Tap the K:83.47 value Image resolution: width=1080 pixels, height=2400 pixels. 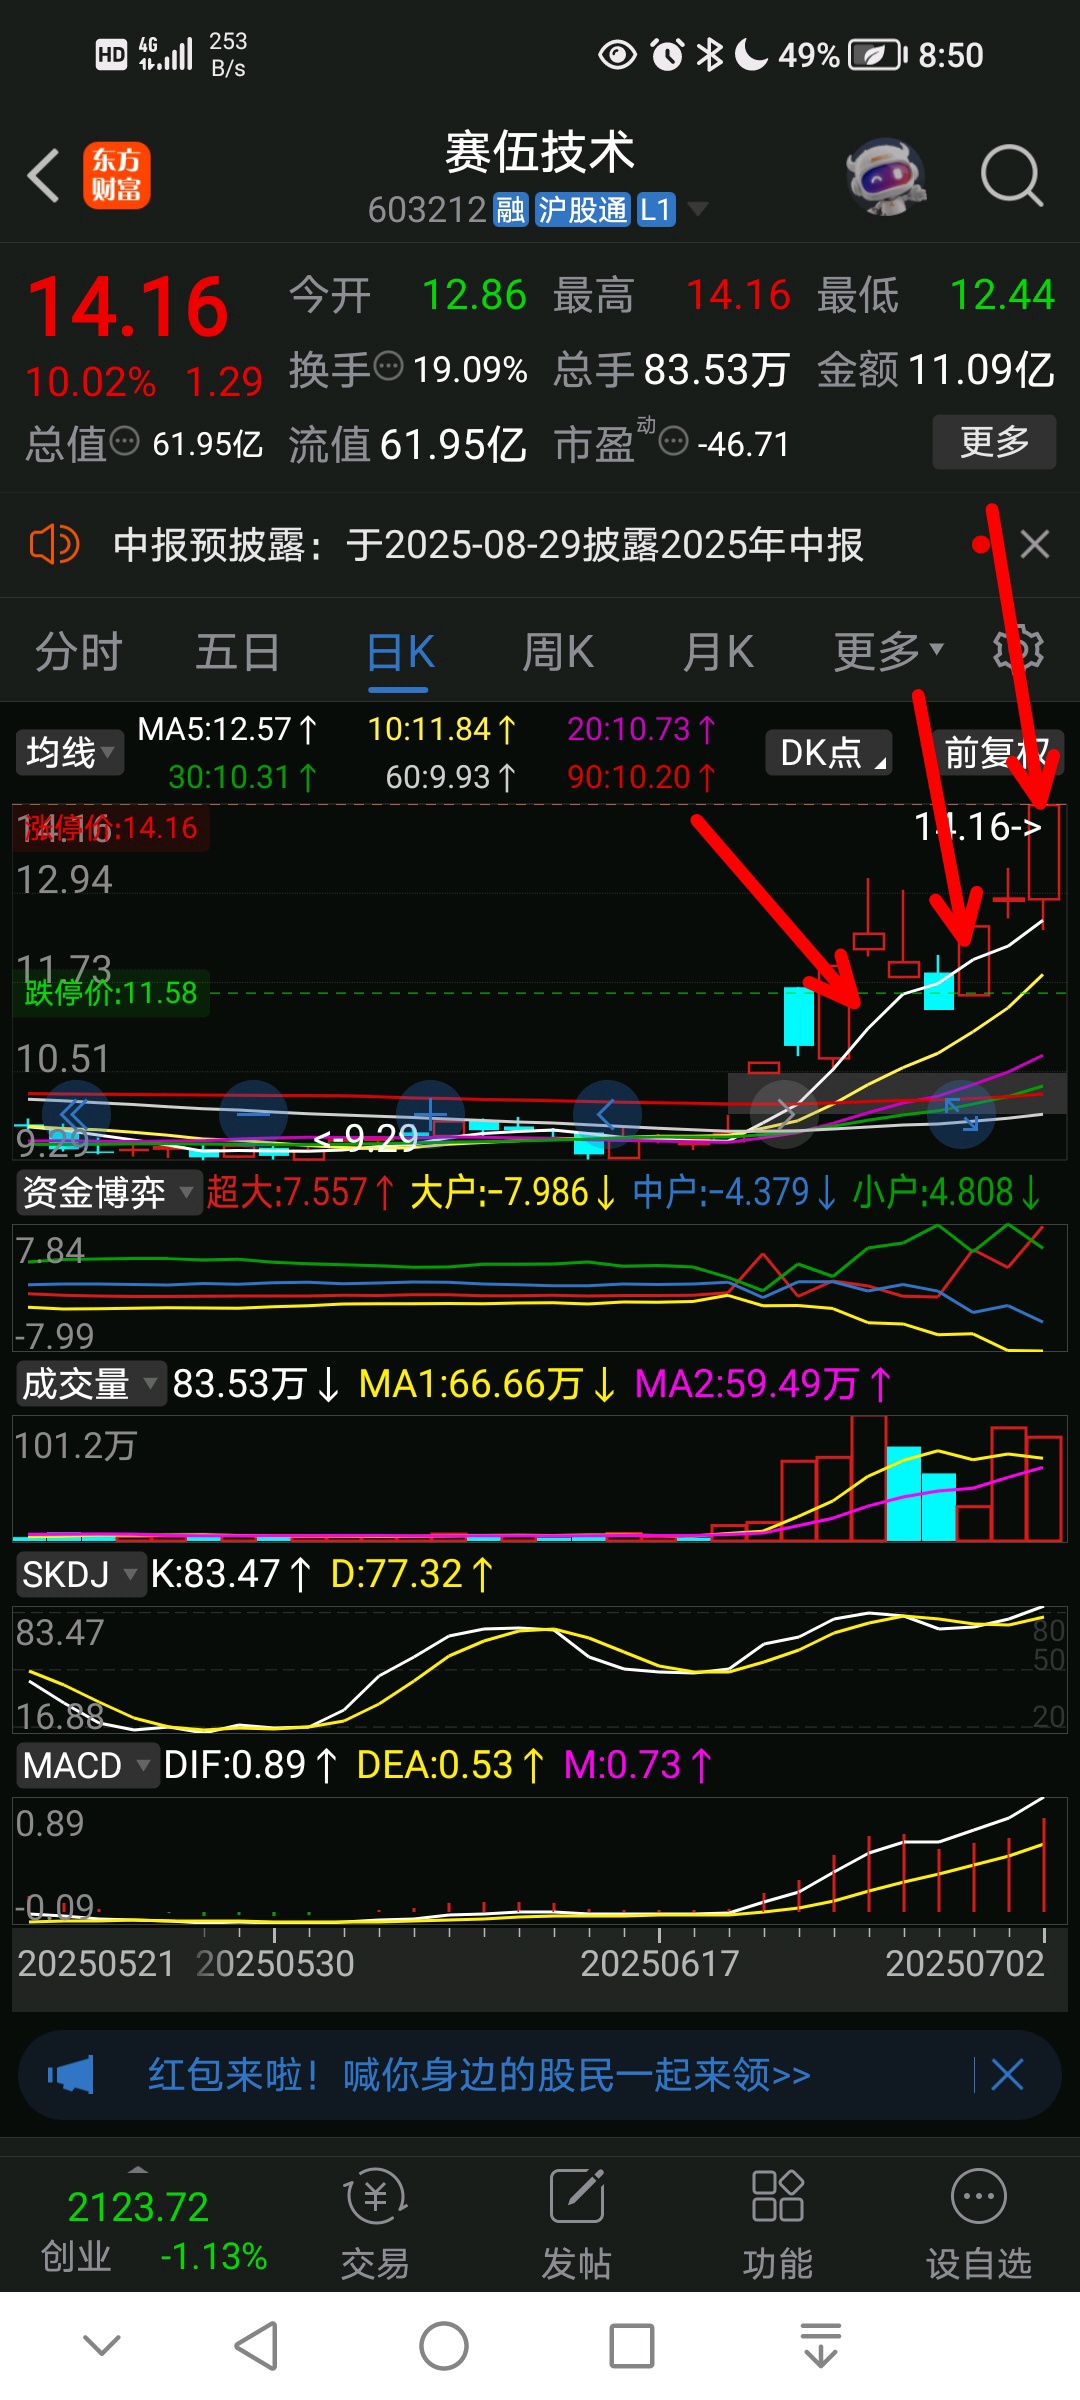point(231,1574)
